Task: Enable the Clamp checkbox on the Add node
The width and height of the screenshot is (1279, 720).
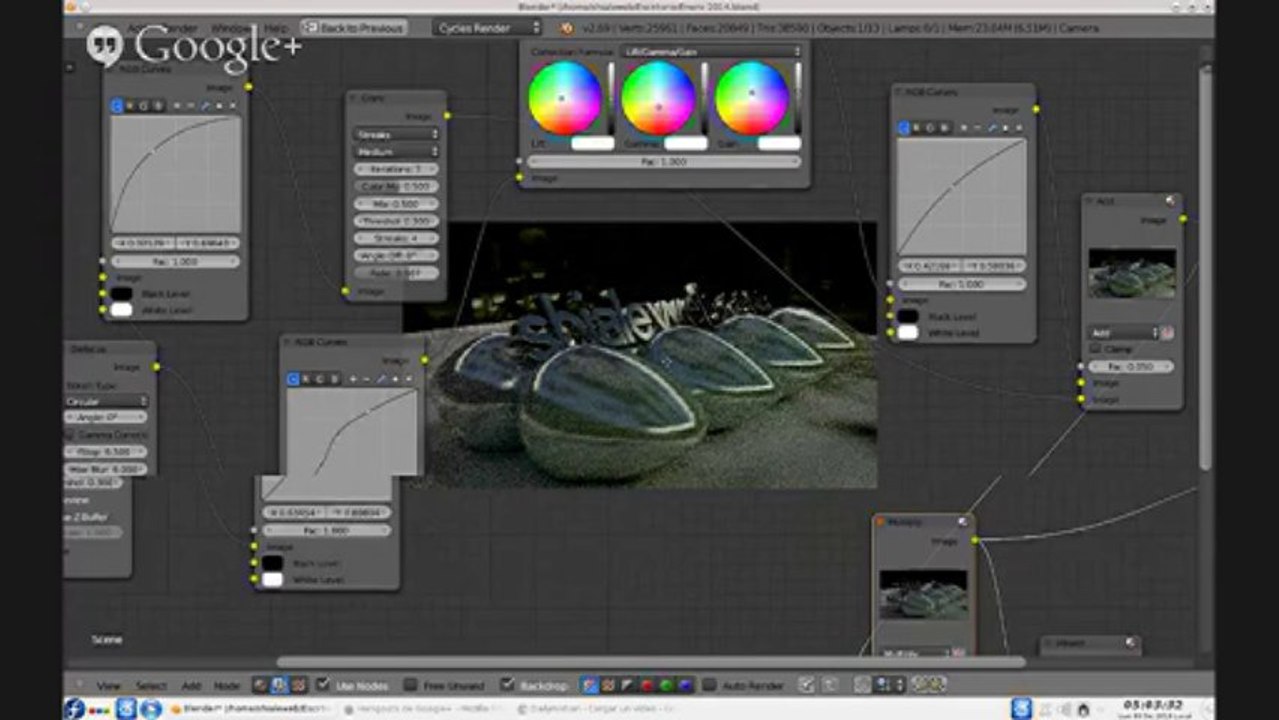Action: (x=1095, y=349)
